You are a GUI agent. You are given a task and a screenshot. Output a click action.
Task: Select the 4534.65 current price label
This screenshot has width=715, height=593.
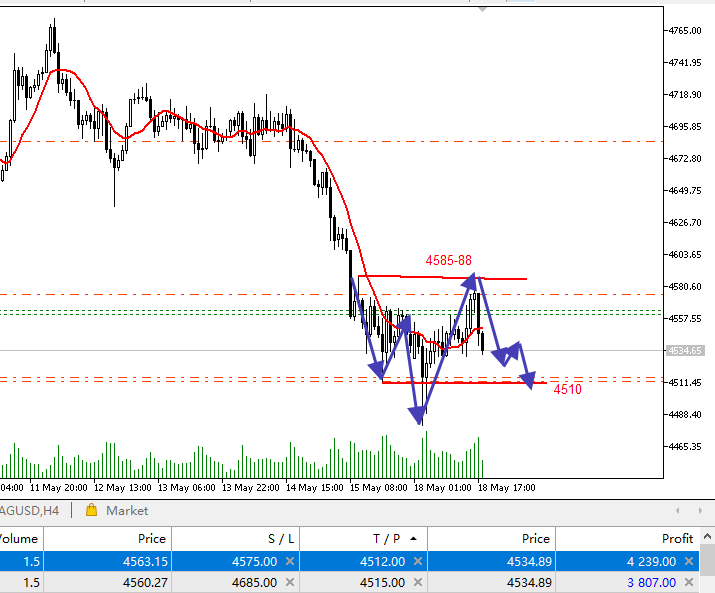click(x=685, y=350)
